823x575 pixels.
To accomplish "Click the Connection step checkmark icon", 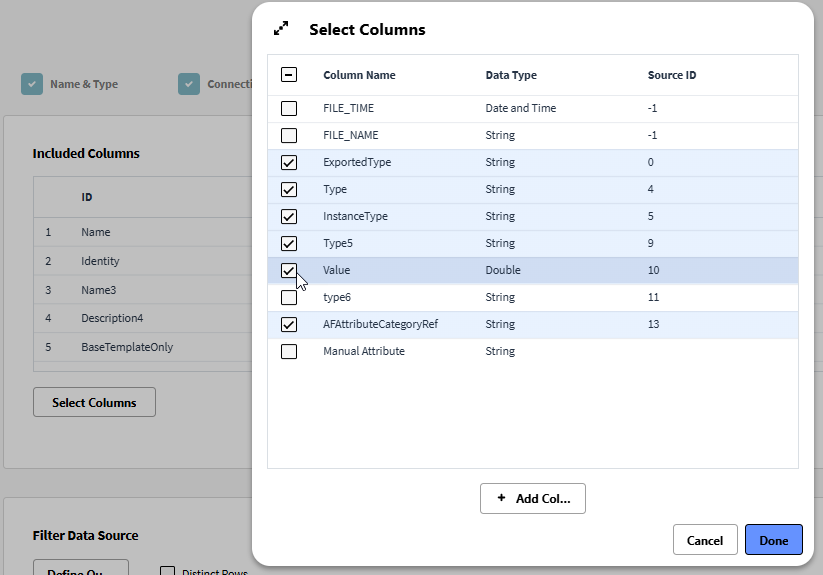I will [x=189, y=84].
